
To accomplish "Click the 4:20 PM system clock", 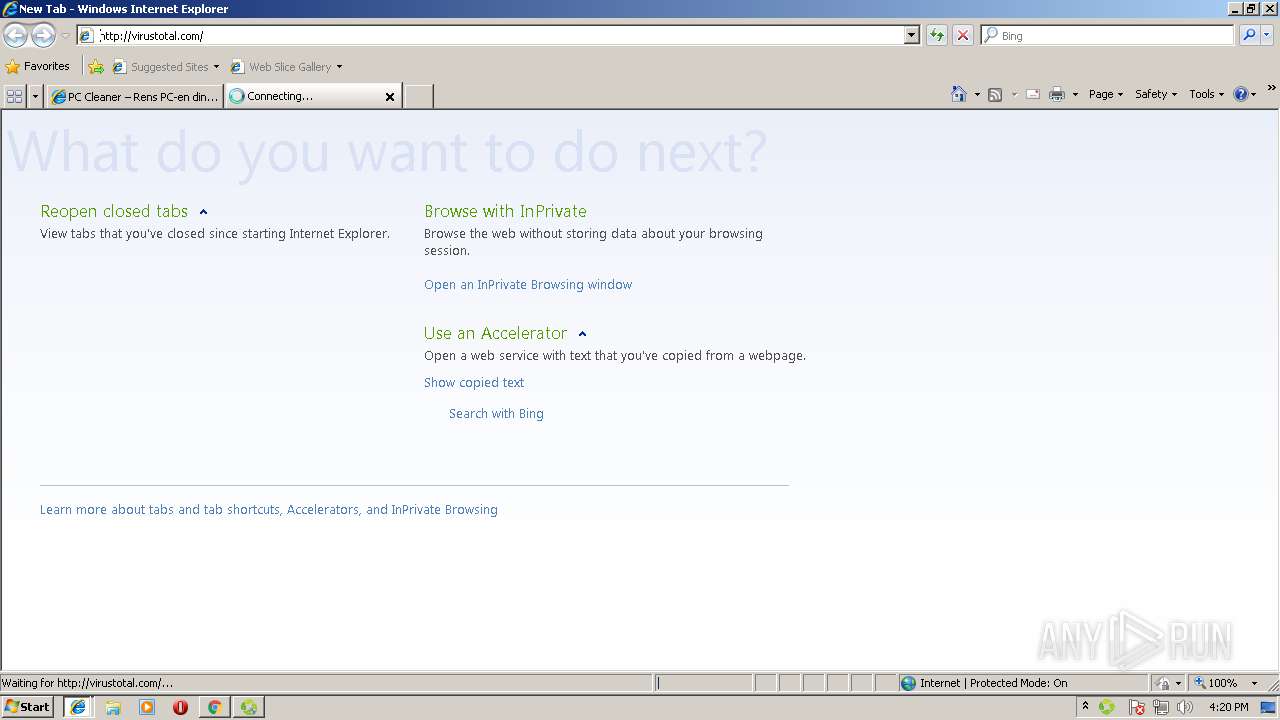I will pos(1228,707).
